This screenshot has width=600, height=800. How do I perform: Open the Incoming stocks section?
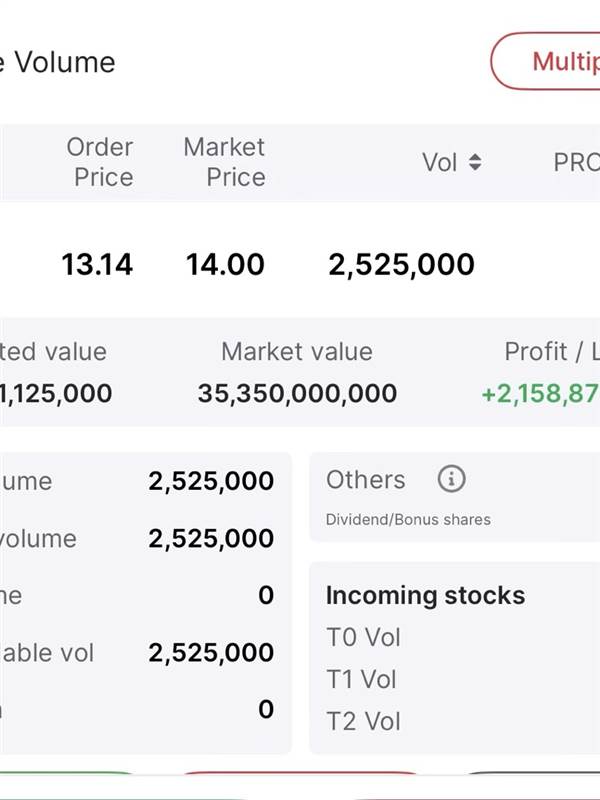426,595
